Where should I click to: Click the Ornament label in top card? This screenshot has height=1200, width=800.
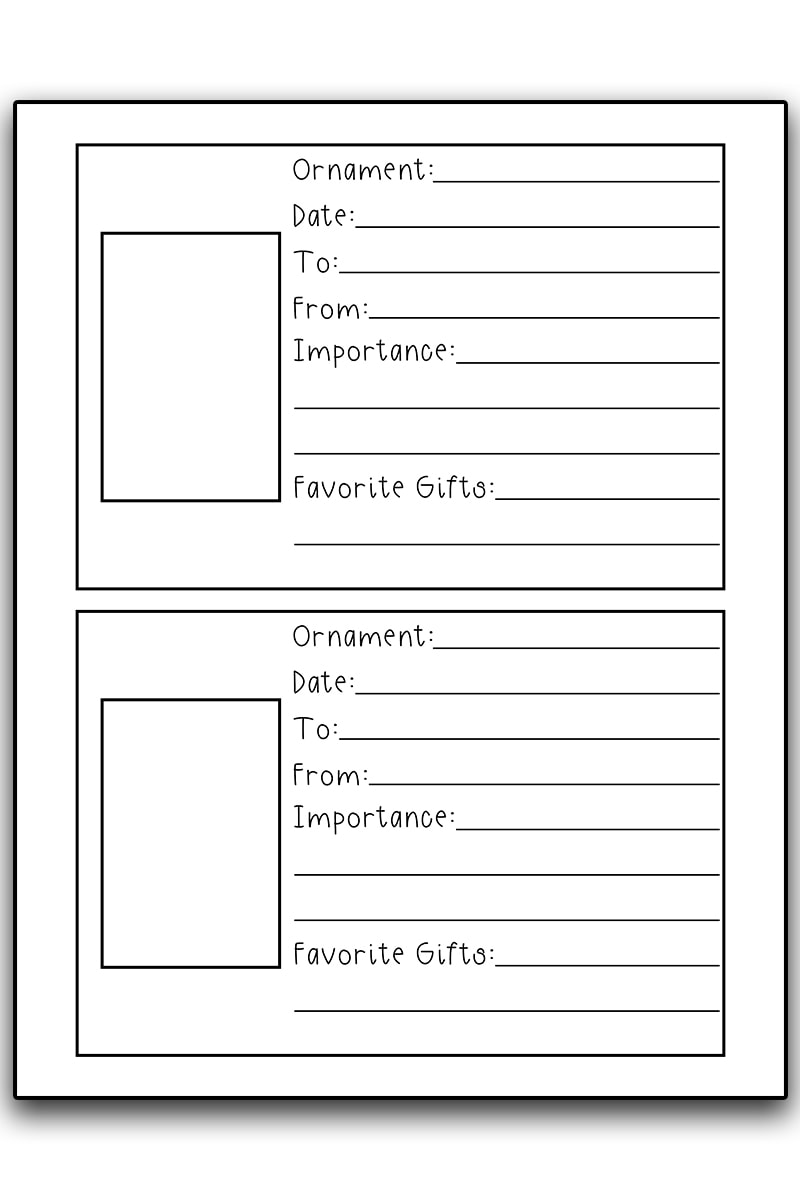(363, 170)
